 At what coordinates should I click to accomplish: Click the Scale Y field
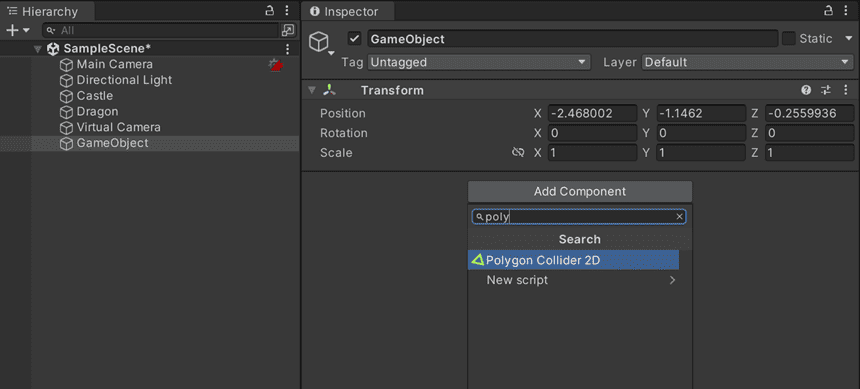click(701, 153)
